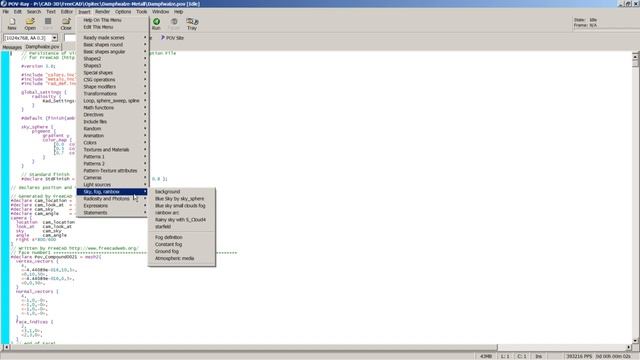The width and height of the screenshot is (640, 360).
Task: Open Textures and Materials submenu
Action: tap(113, 149)
